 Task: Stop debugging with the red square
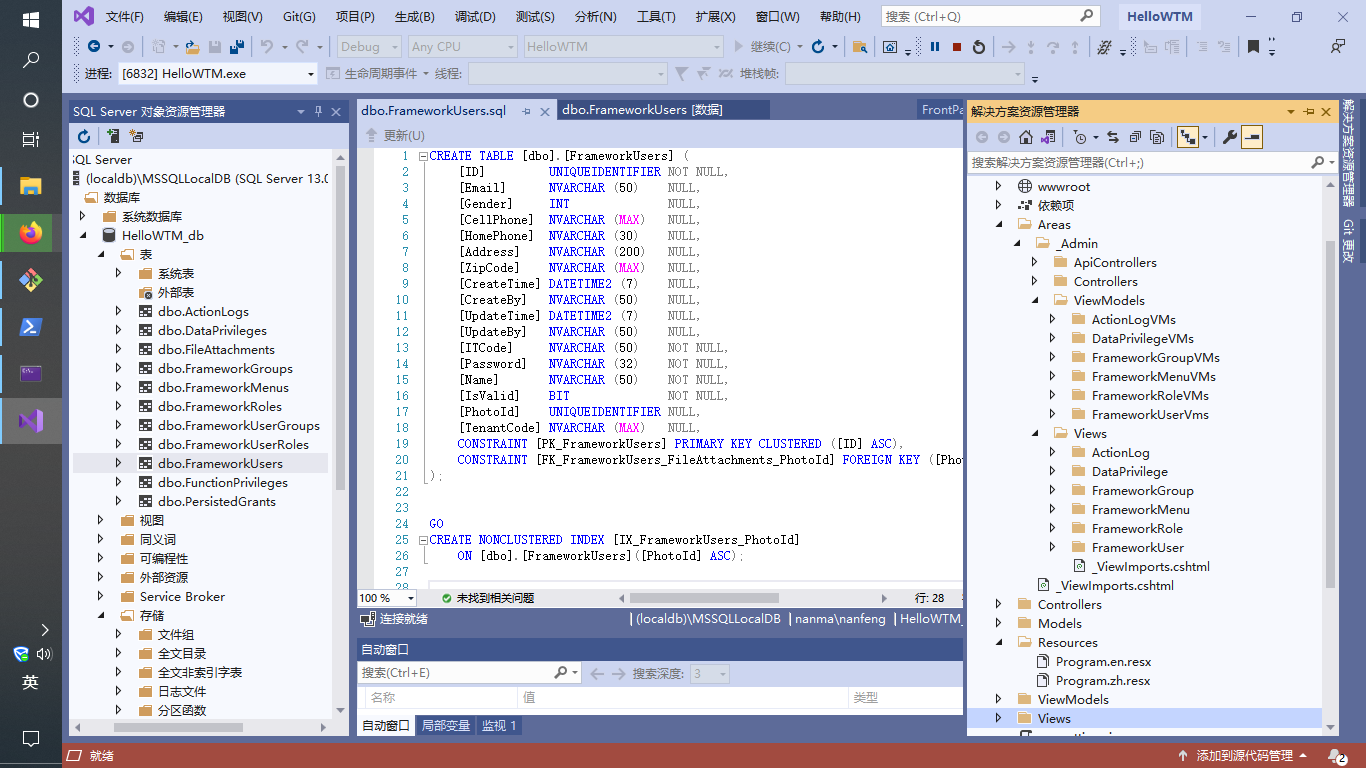click(957, 47)
